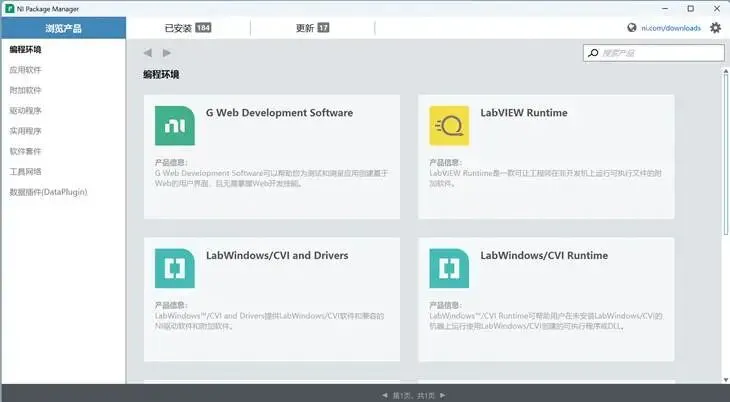Select the 编程环境 category

pyautogui.click(x=26, y=49)
